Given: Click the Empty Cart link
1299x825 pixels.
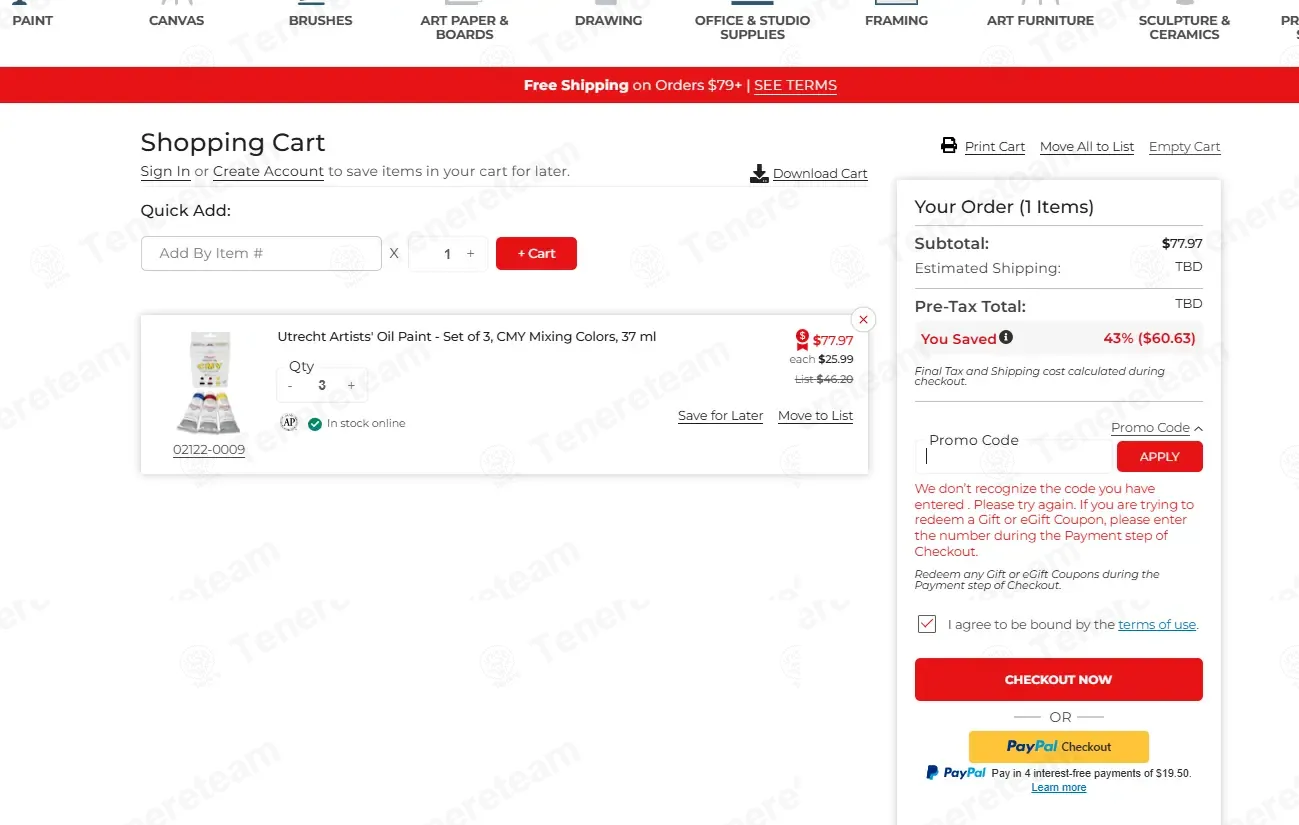Looking at the screenshot, I should pyautogui.click(x=1185, y=147).
